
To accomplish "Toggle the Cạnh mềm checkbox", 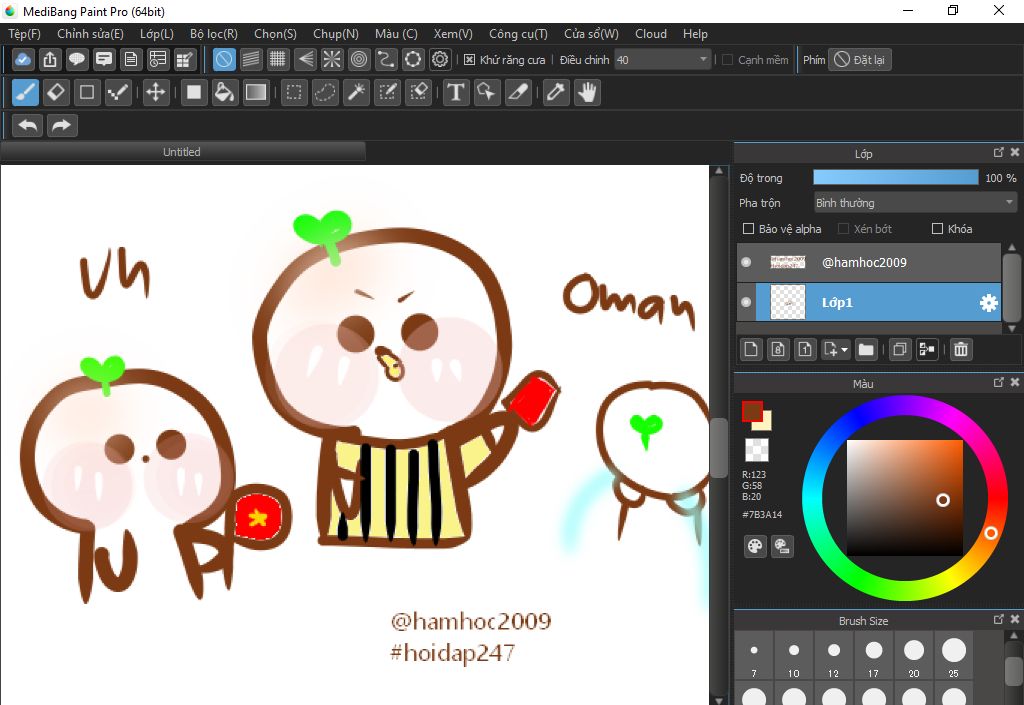I will tap(728, 59).
